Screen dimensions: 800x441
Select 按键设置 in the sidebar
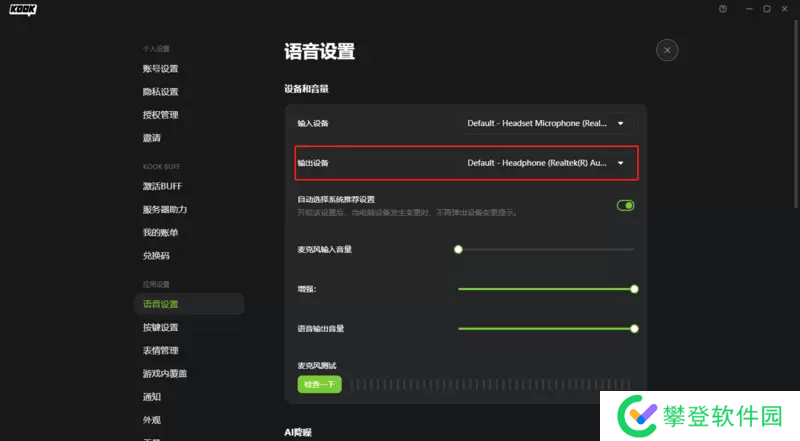coord(160,327)
